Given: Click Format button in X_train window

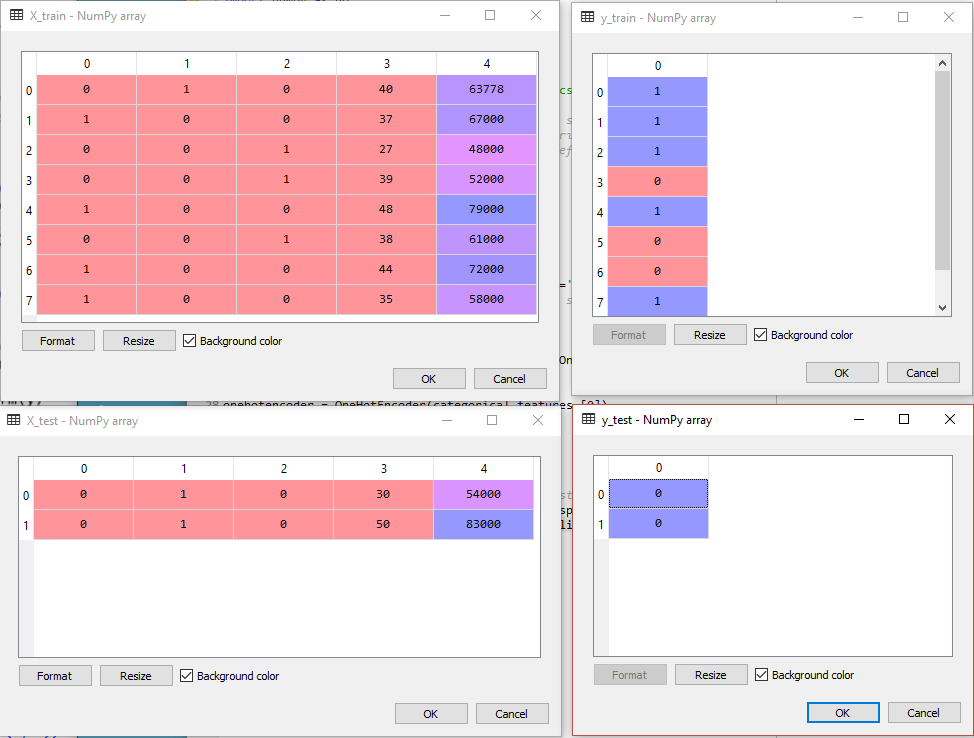Looking at the screenshot, I should 58,341.
